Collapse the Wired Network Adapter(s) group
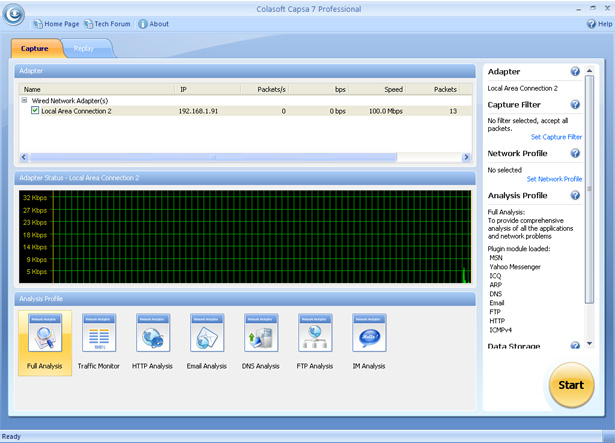 pos(24,100)
